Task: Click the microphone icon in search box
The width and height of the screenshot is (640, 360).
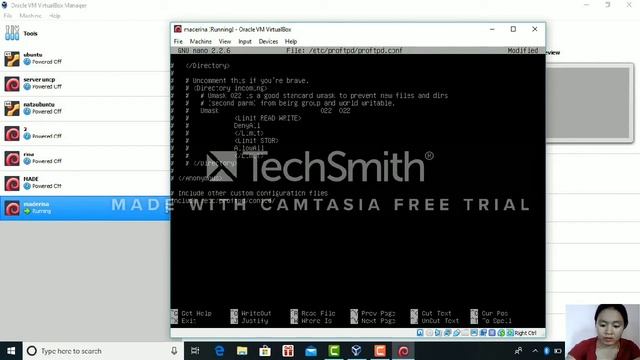Action: point(174,351)
